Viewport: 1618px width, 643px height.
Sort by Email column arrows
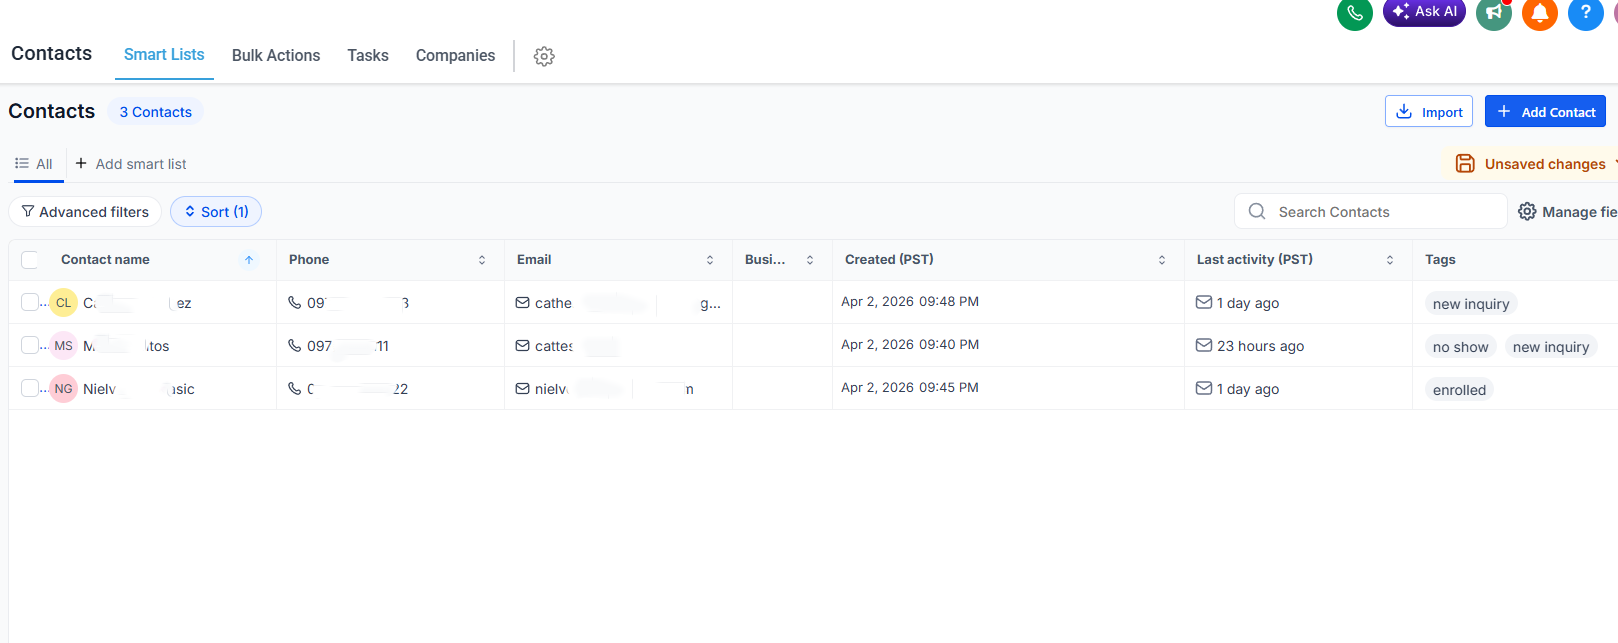[x=710, y=260]
